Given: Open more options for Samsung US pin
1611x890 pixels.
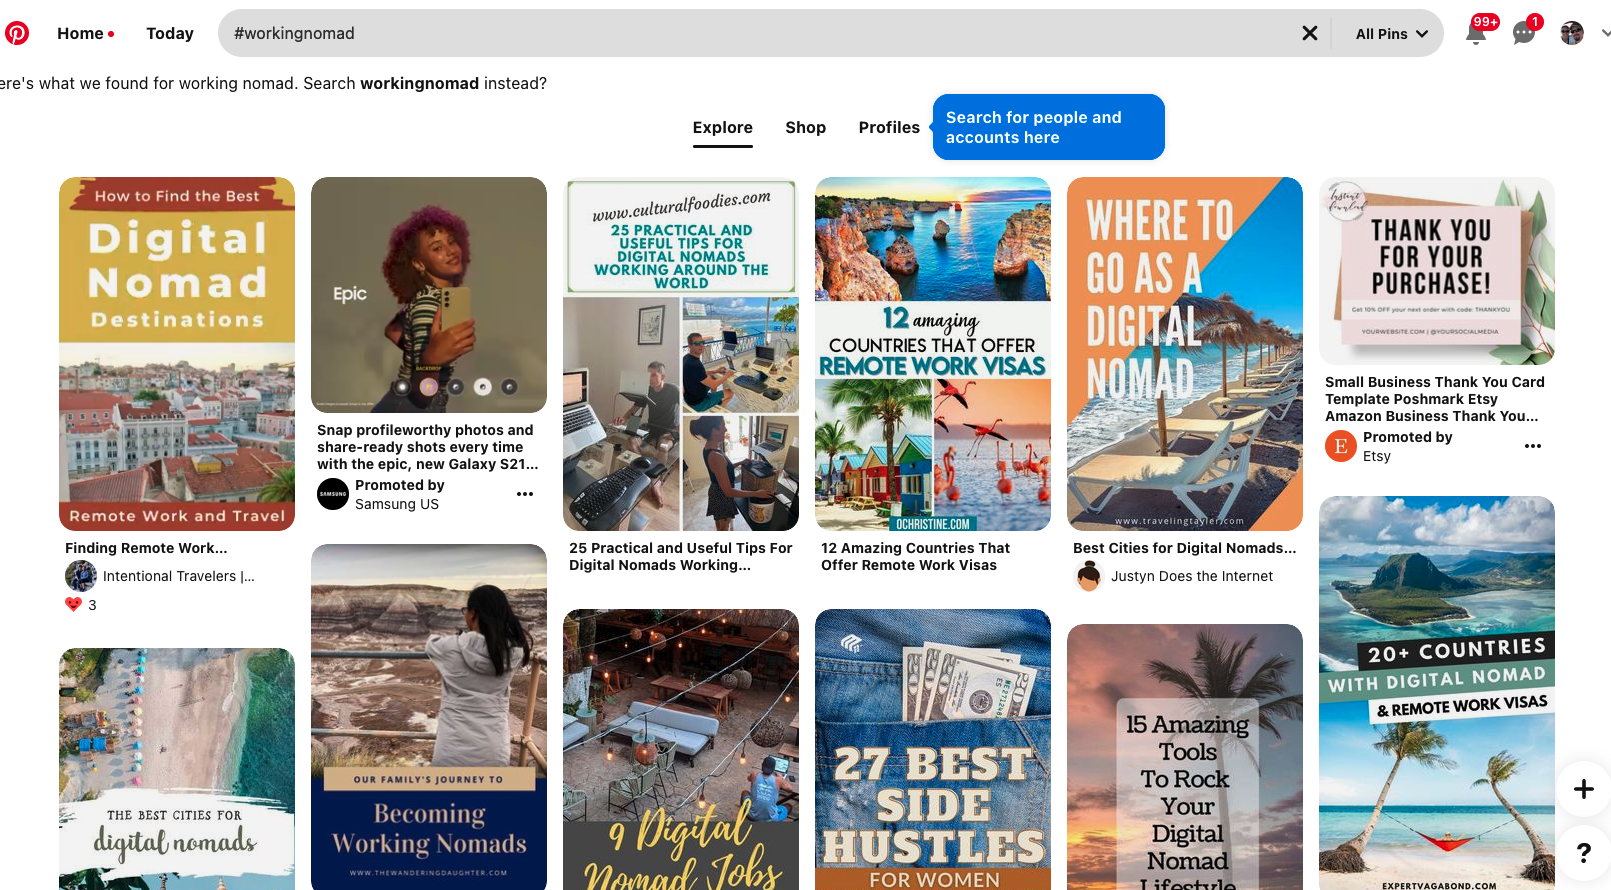Looking at the screenshot, I should click(525, 494).
